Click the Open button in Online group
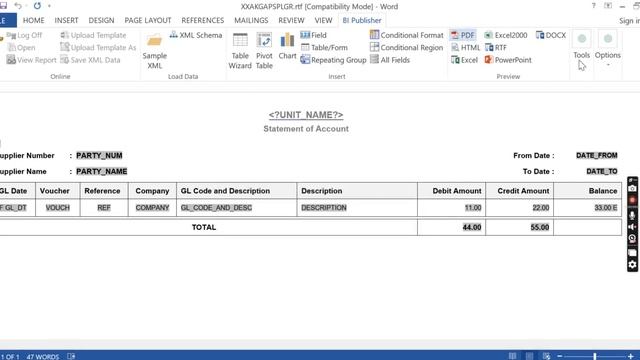 pos(22,48)
